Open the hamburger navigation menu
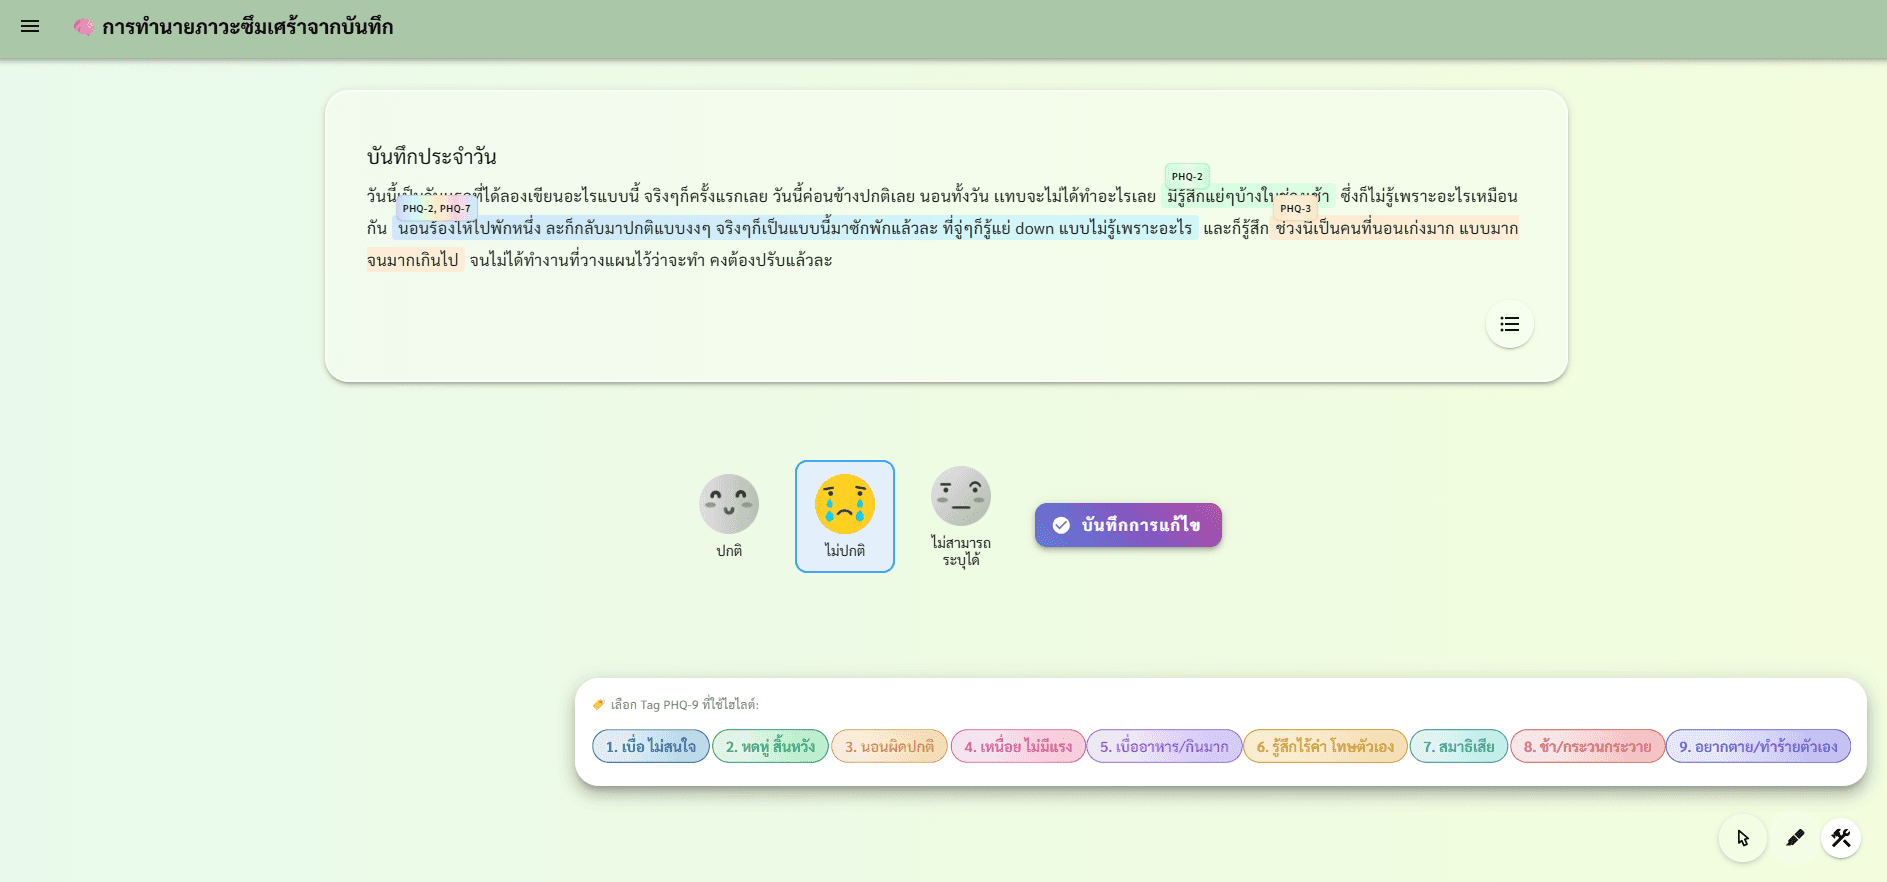Image resolution: width=1887 pixels, height=882 pixels. tap(30, 27)
